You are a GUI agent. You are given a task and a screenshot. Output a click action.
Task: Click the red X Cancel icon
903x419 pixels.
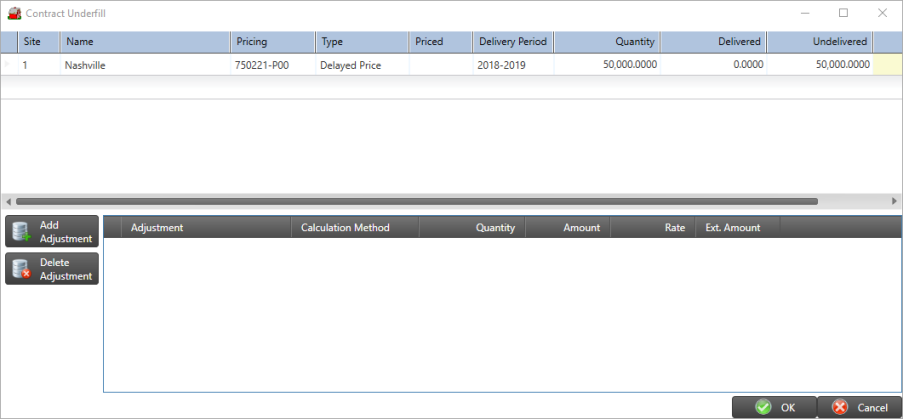(840, 407)
